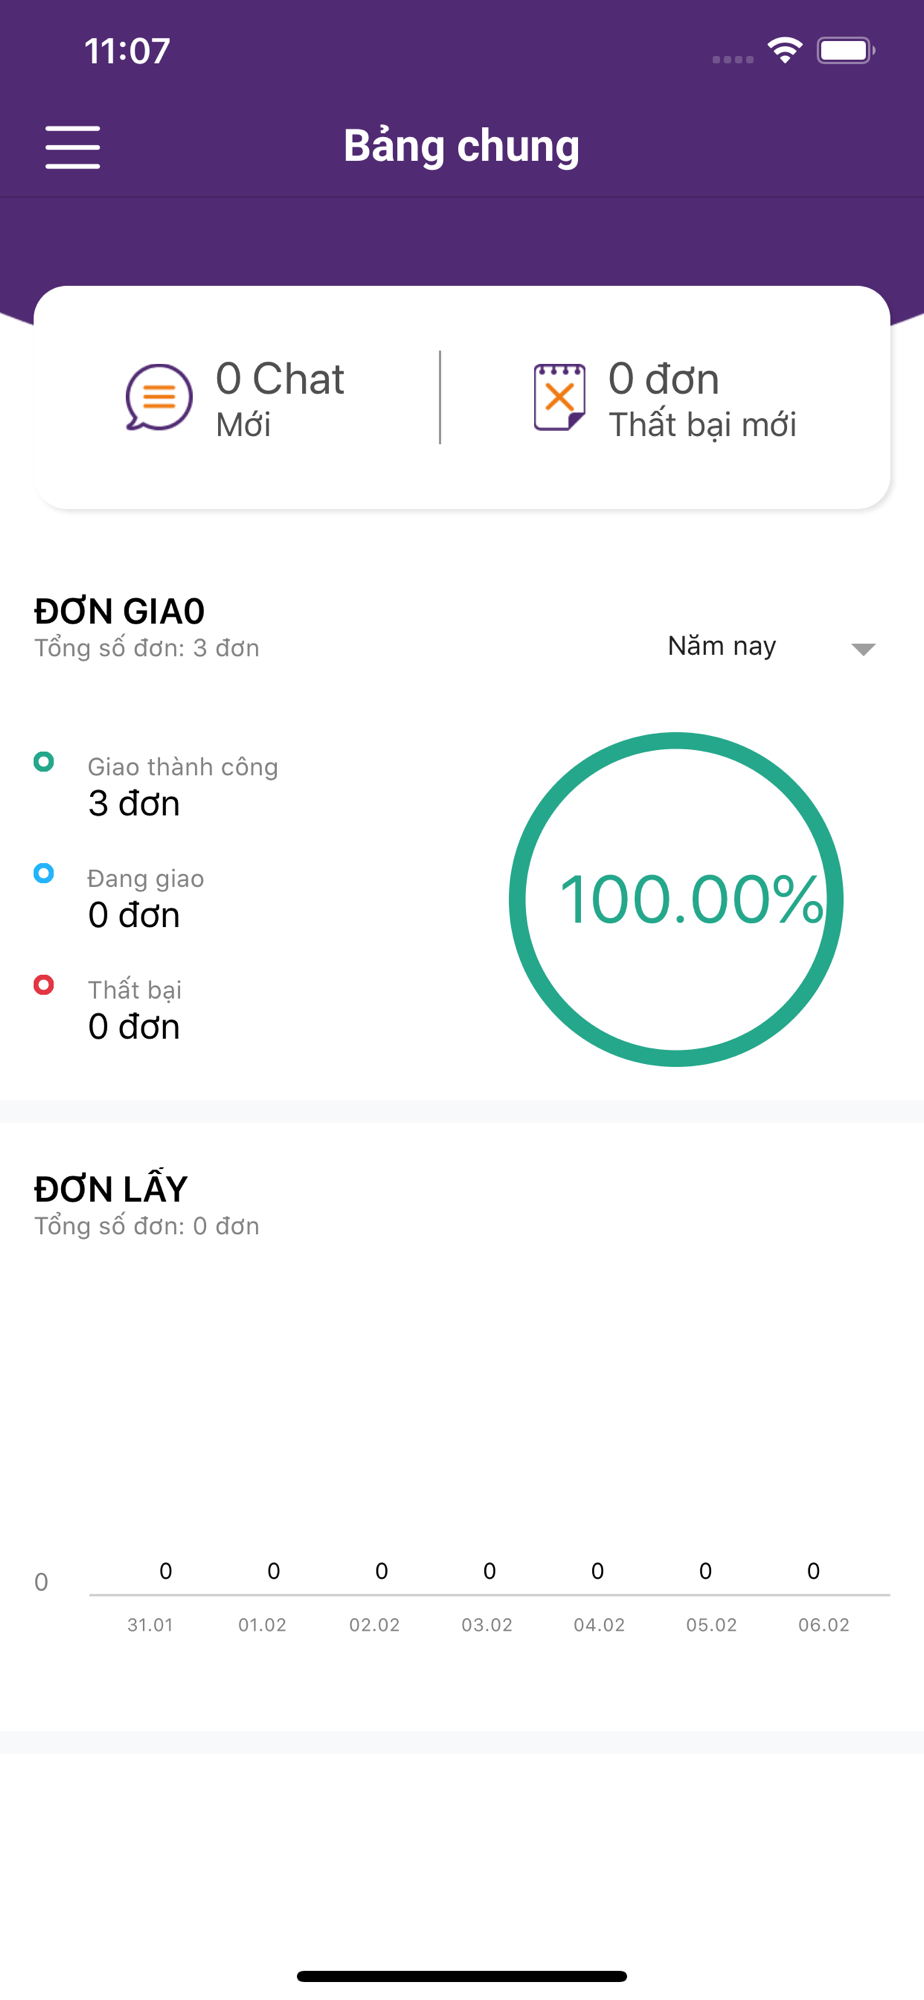Tap the failed order notepad icon
Screen dimensions: 924x2000
[559, 397]
